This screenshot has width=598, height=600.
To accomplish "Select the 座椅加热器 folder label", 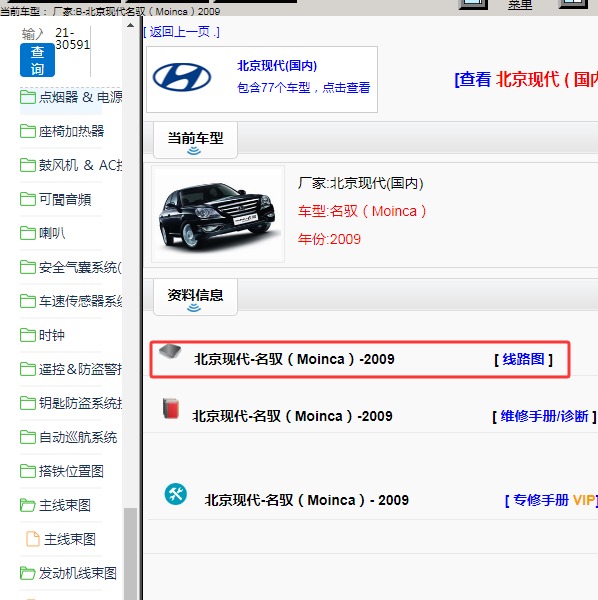I will coord(71,131).
